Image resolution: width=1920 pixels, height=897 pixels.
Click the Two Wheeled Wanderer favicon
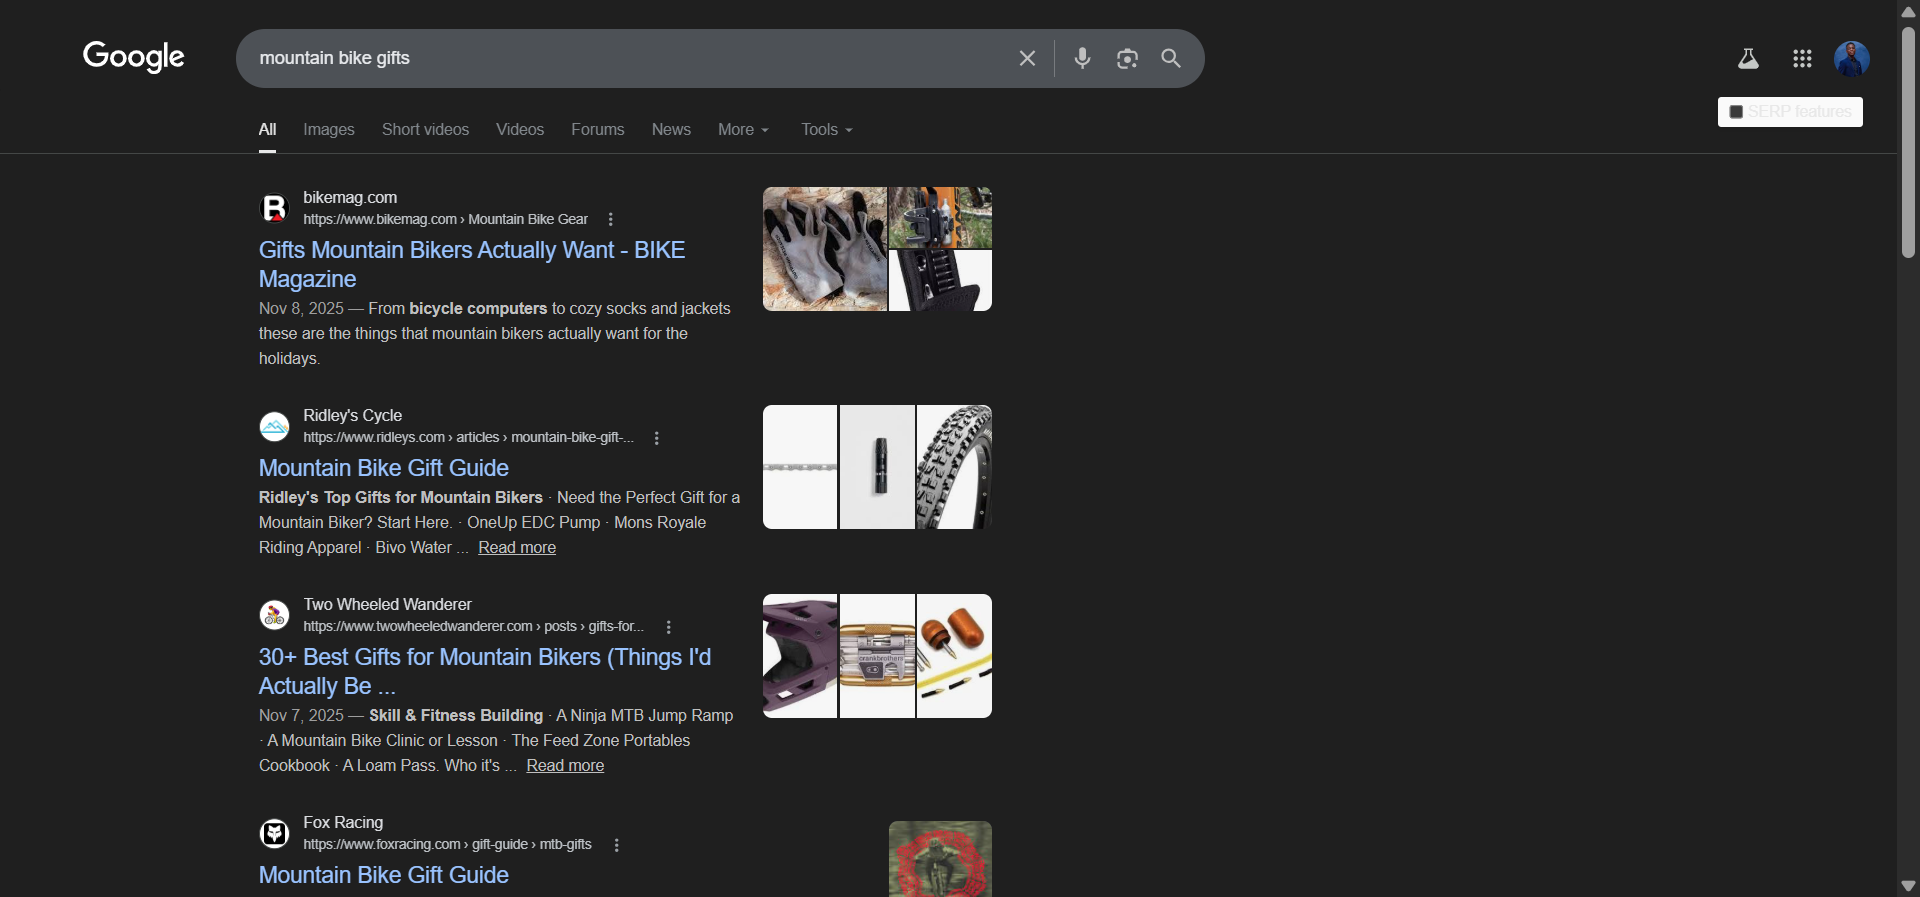274,615
